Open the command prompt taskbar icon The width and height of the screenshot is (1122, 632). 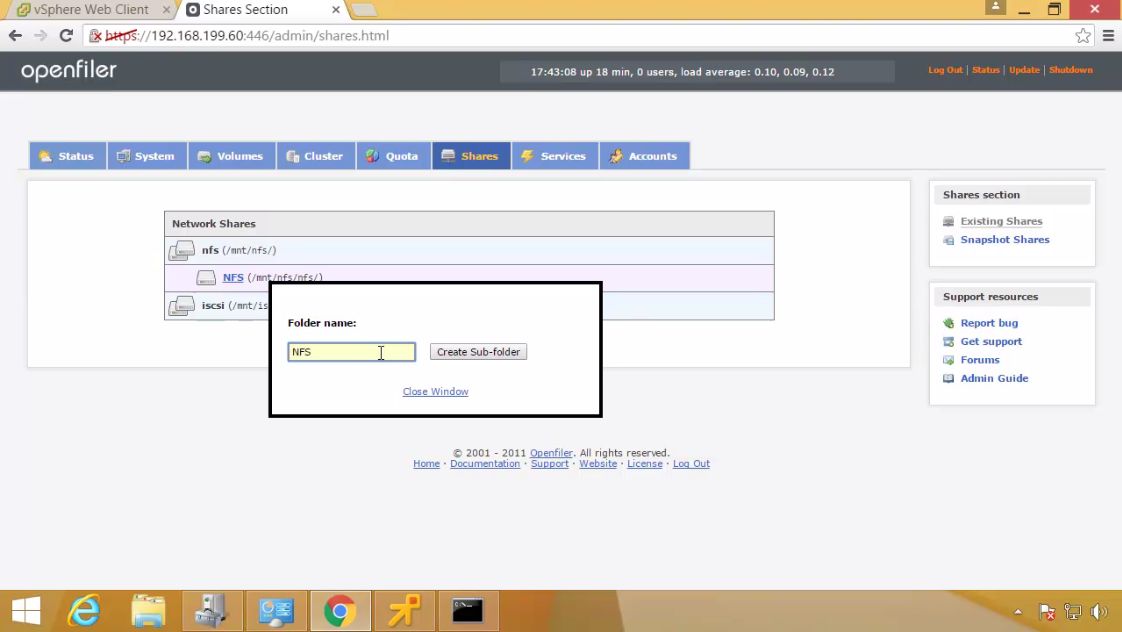click(467, 611)
